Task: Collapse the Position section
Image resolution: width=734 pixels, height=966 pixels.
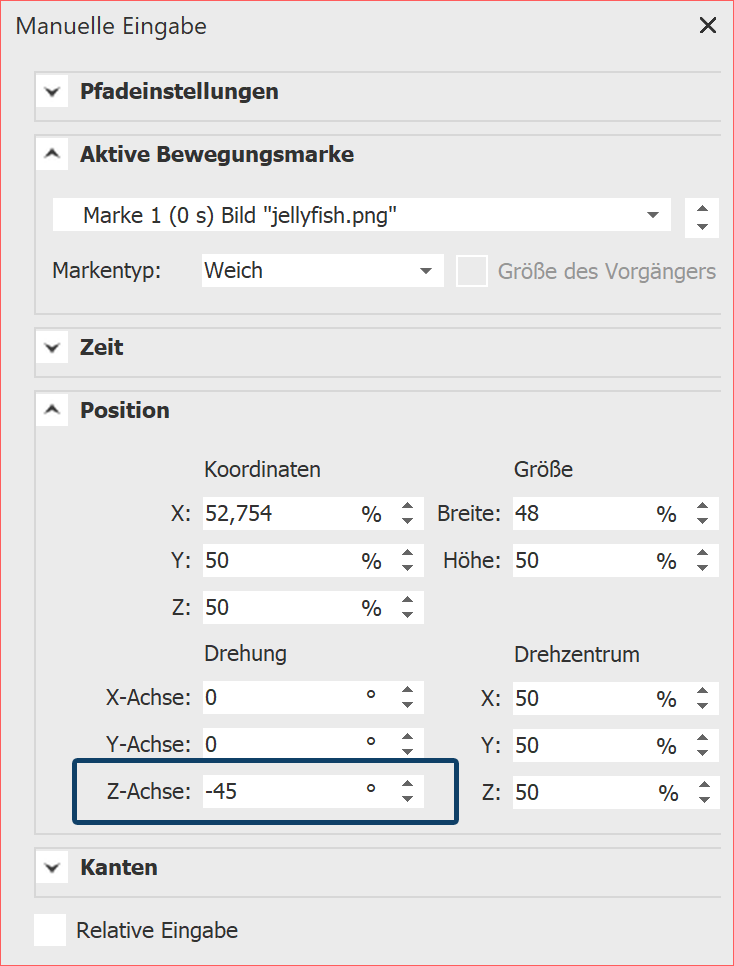Action: (x=52, y=410)
